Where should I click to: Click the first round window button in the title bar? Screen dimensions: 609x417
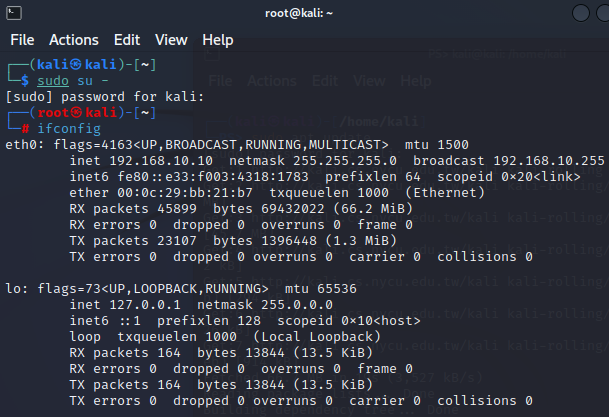coord(581,13)
